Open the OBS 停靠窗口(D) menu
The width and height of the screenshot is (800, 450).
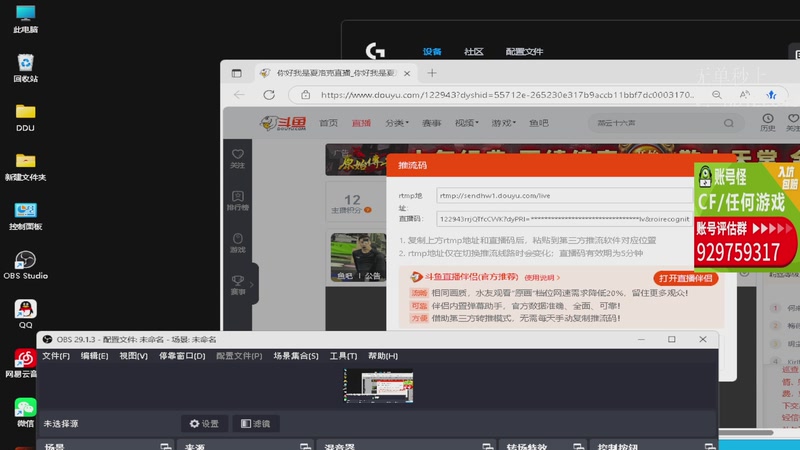click(x=182, y=356)
